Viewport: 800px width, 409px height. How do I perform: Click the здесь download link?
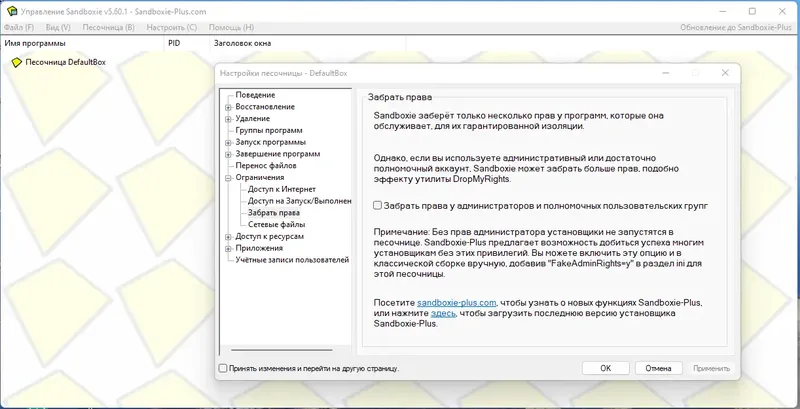[443, 313]
